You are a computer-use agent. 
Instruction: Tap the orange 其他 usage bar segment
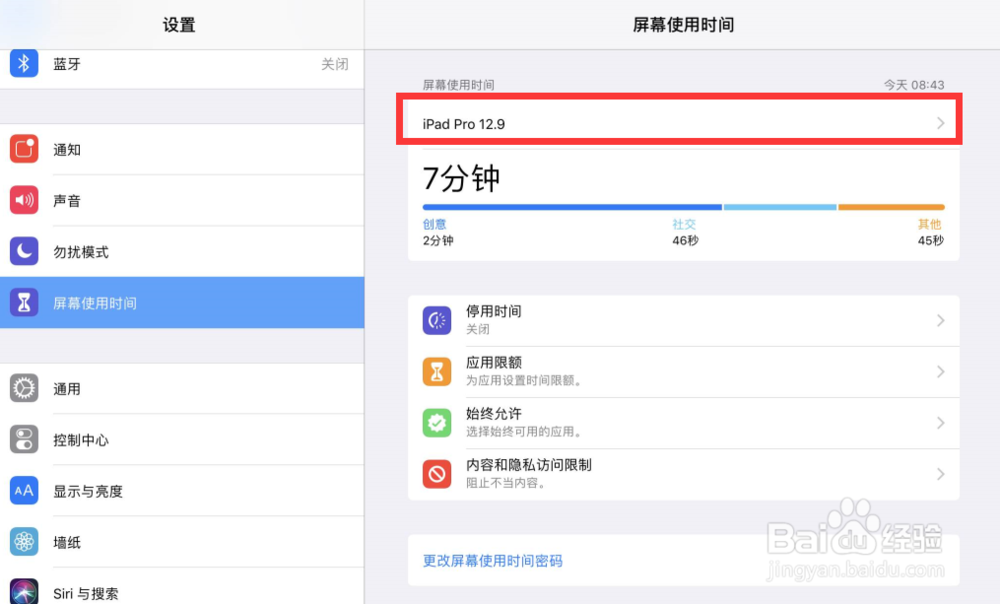[892, 207]
